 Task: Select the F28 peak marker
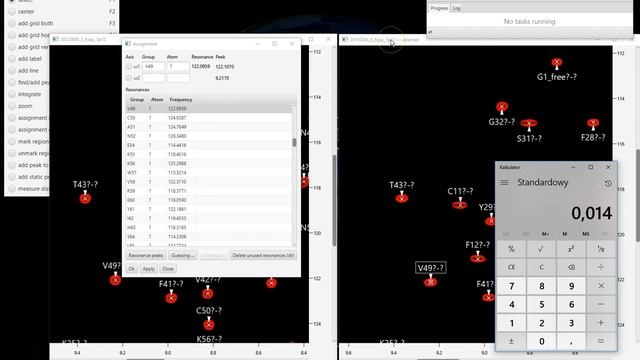593,122
